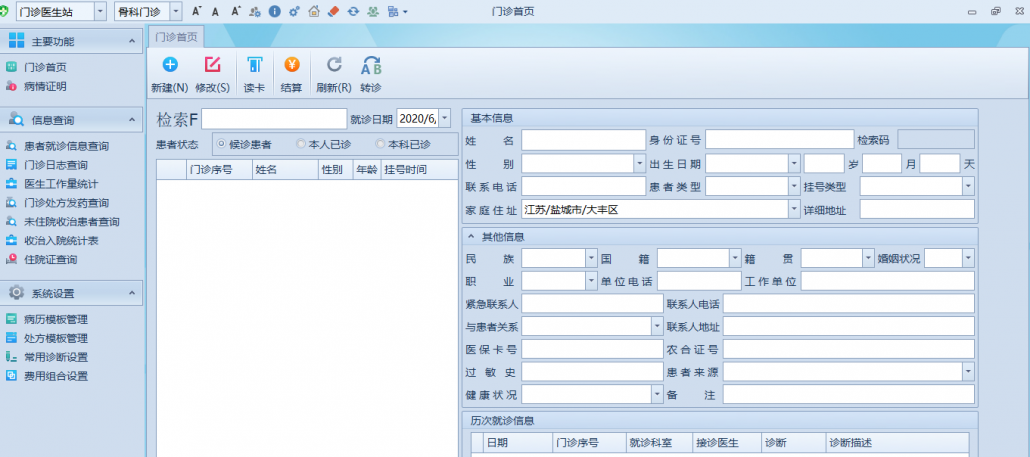
Task: Select the 本科已诊 radio button
Action: tap(380, 145)
